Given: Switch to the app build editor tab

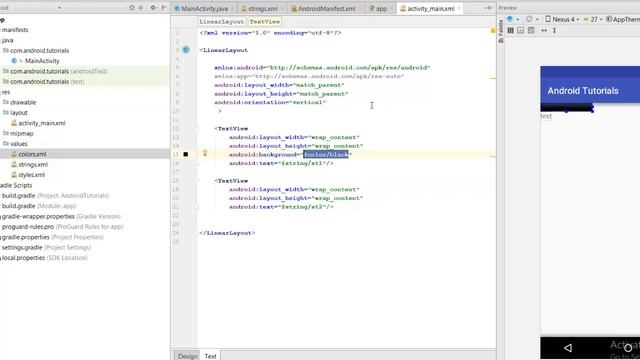Looking at the screenshot, I should pyautogui.click(x=380, y=9).
